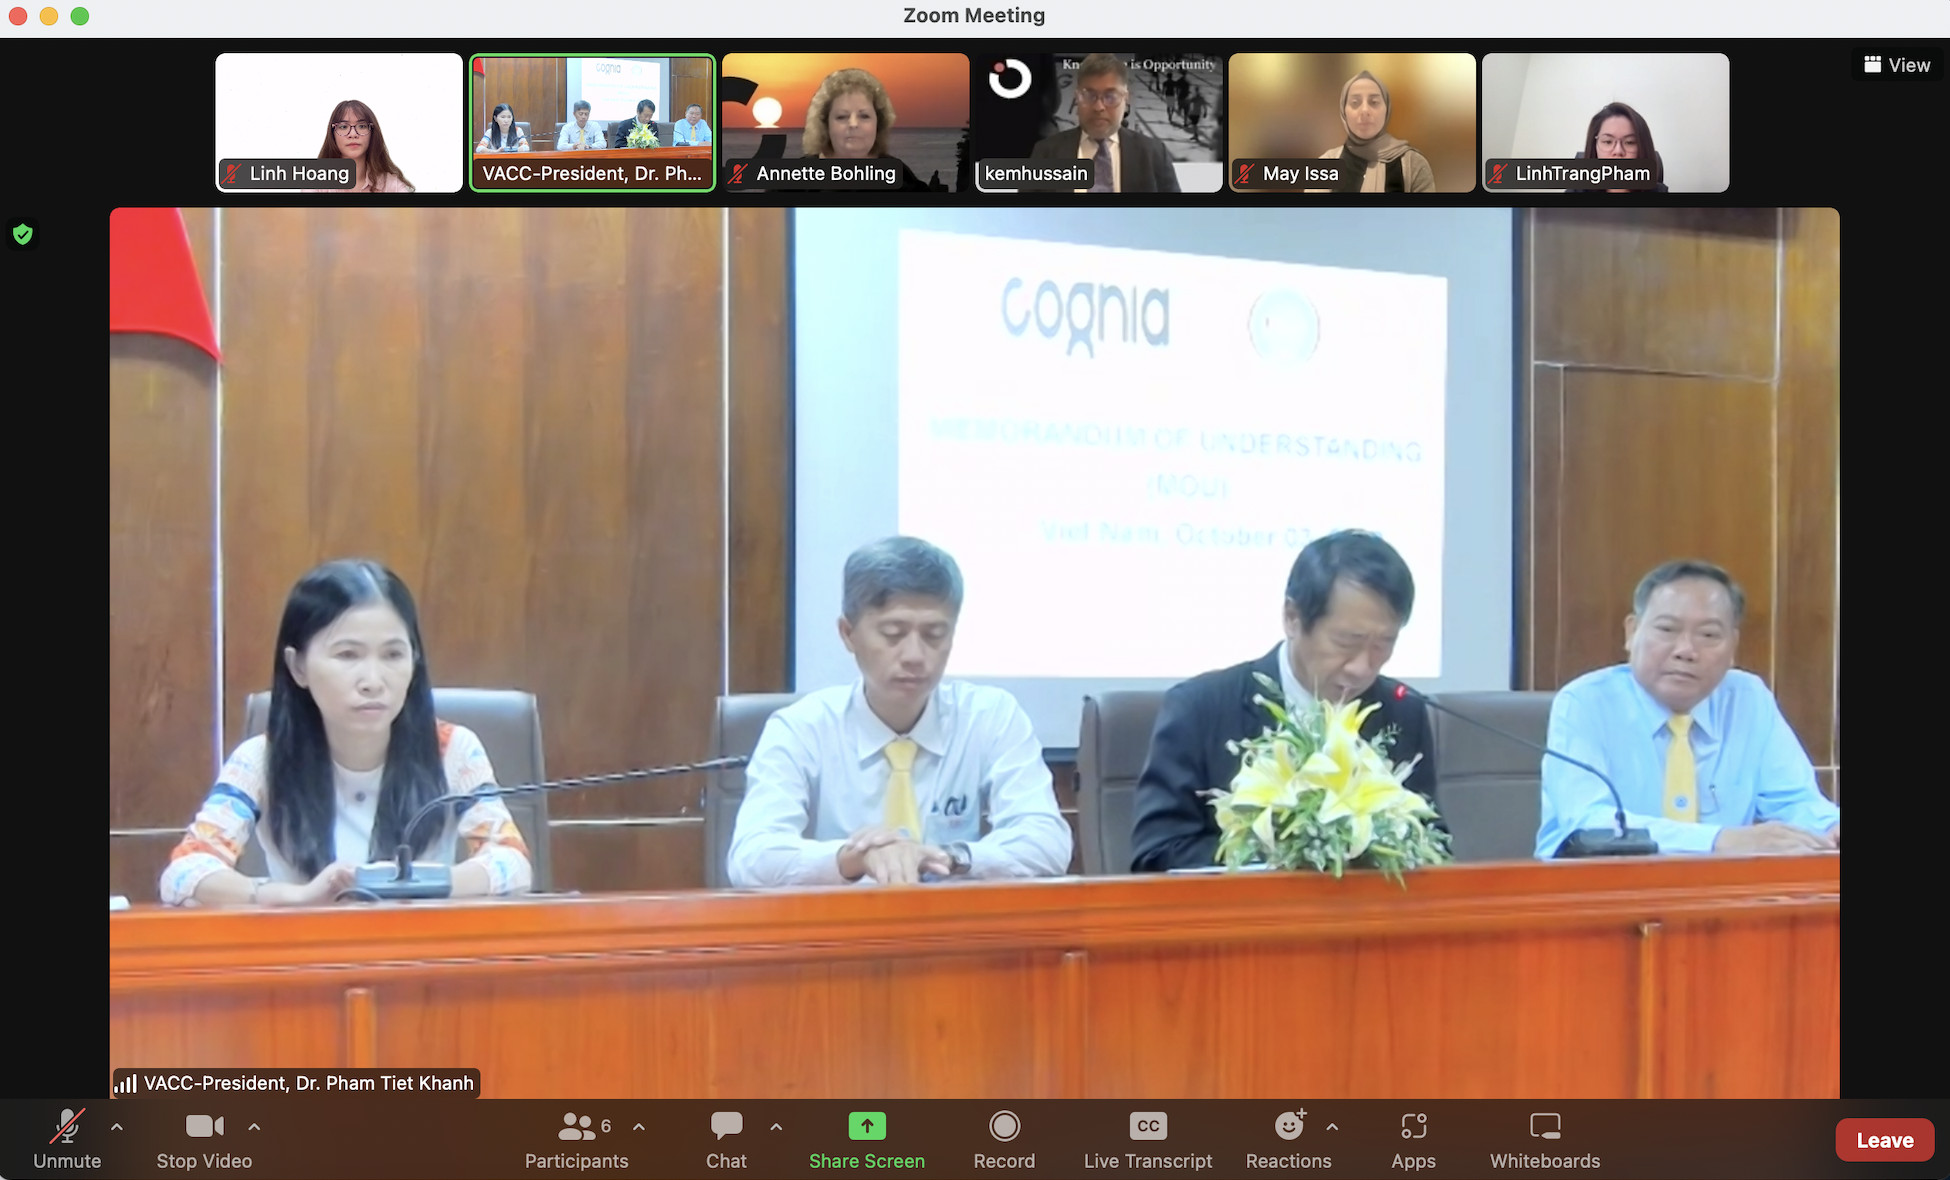Click the green encryption shield icon
Screen dimensions: 1950x1180
coord(23,234)
